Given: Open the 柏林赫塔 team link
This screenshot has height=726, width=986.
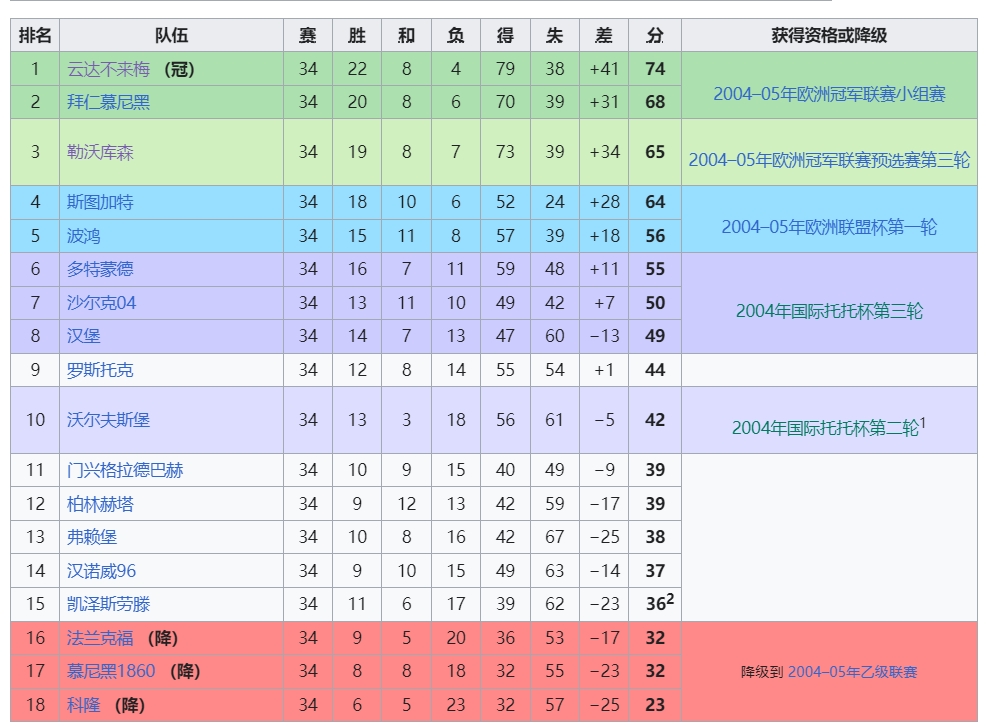Looking at the screenshot, I should 100,504.
